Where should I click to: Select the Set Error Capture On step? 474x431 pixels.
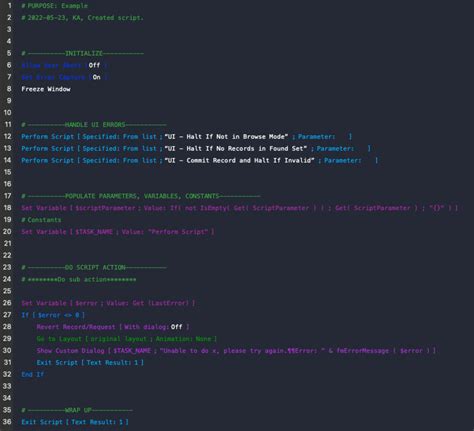(65, 77)
